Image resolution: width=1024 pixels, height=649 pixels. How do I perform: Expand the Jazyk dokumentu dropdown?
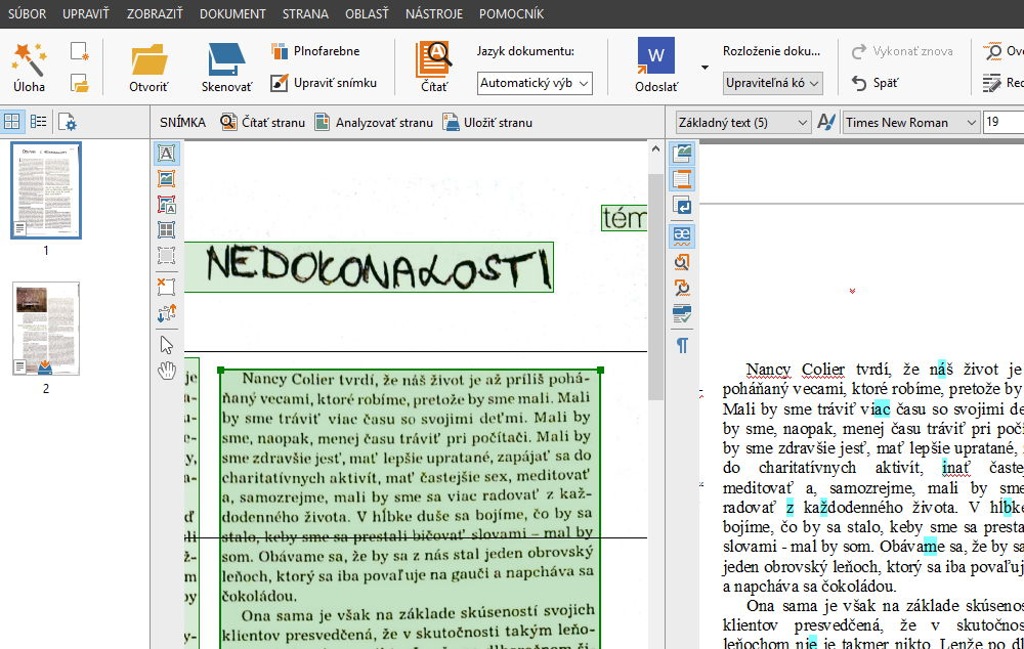(534, 83)
